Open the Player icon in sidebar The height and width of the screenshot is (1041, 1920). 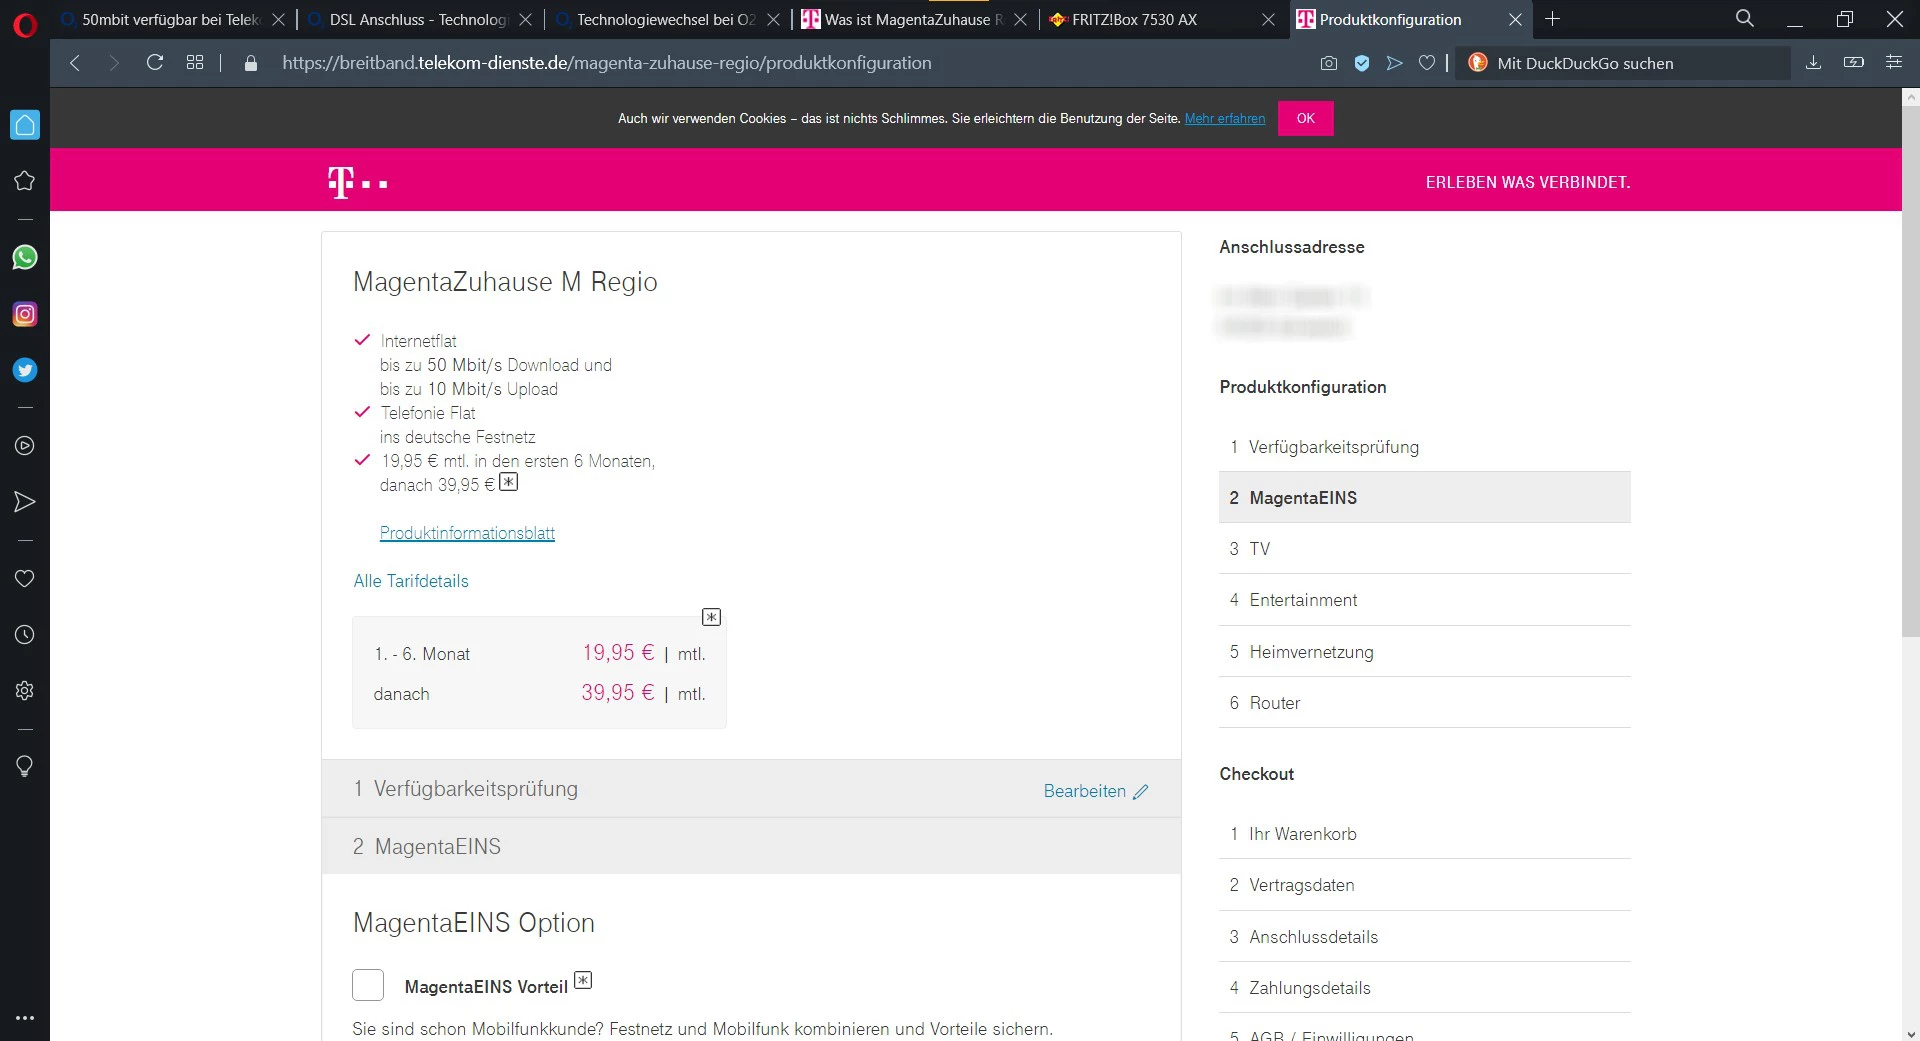25,446
